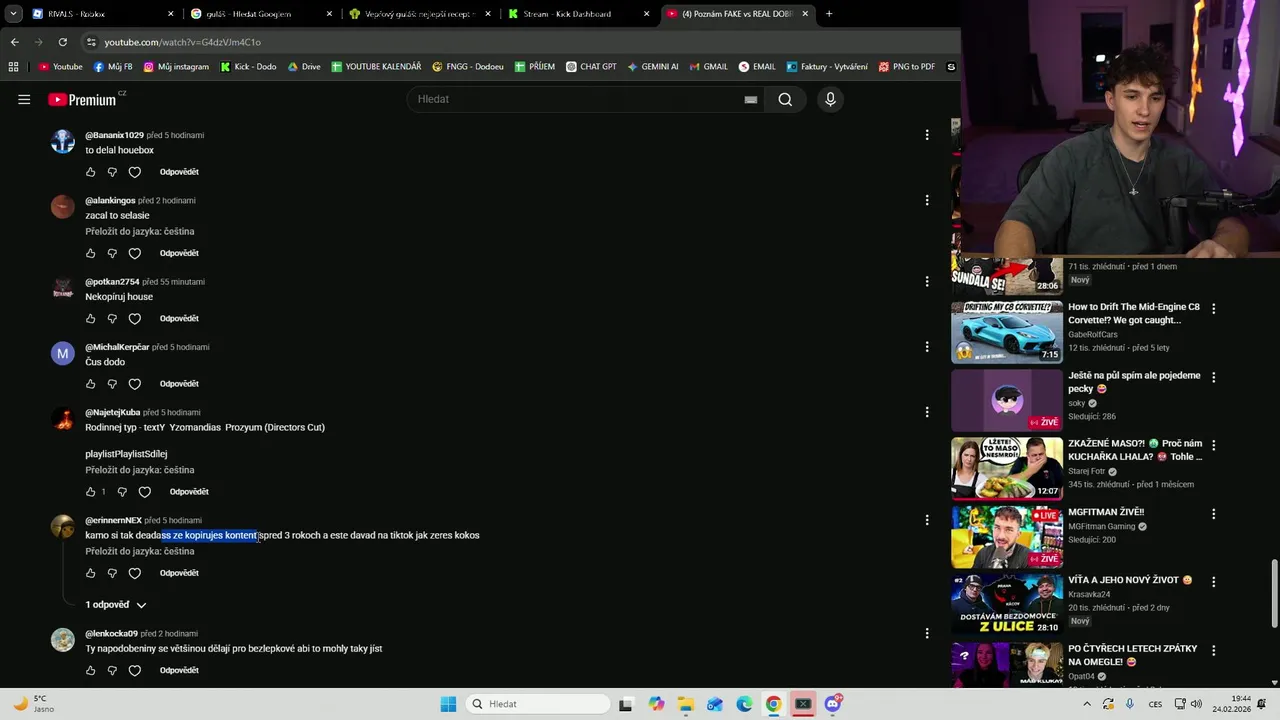This screenshot has height=720, width=1280.
Task: Like the comment by @alankingos
Action: point(90,253)
